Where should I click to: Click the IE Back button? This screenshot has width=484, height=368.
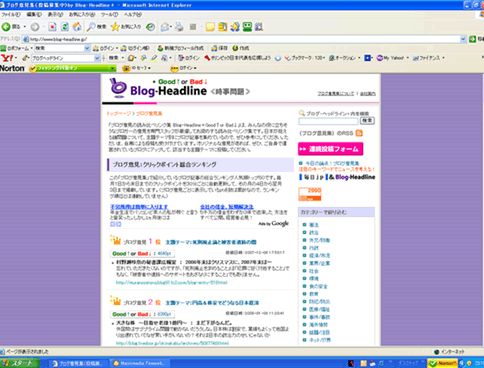coord(11,27)
